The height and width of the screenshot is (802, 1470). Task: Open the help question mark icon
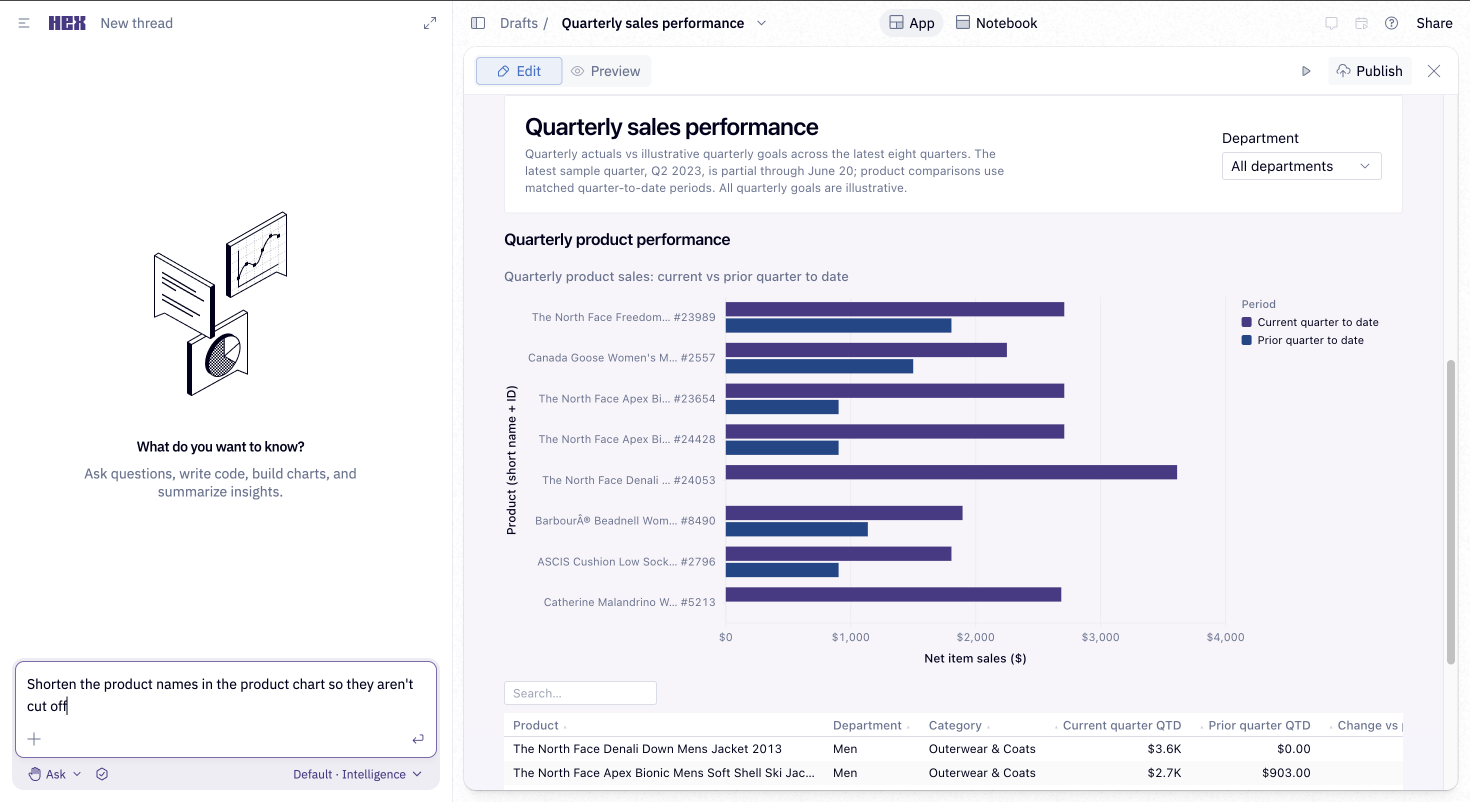1391,23
